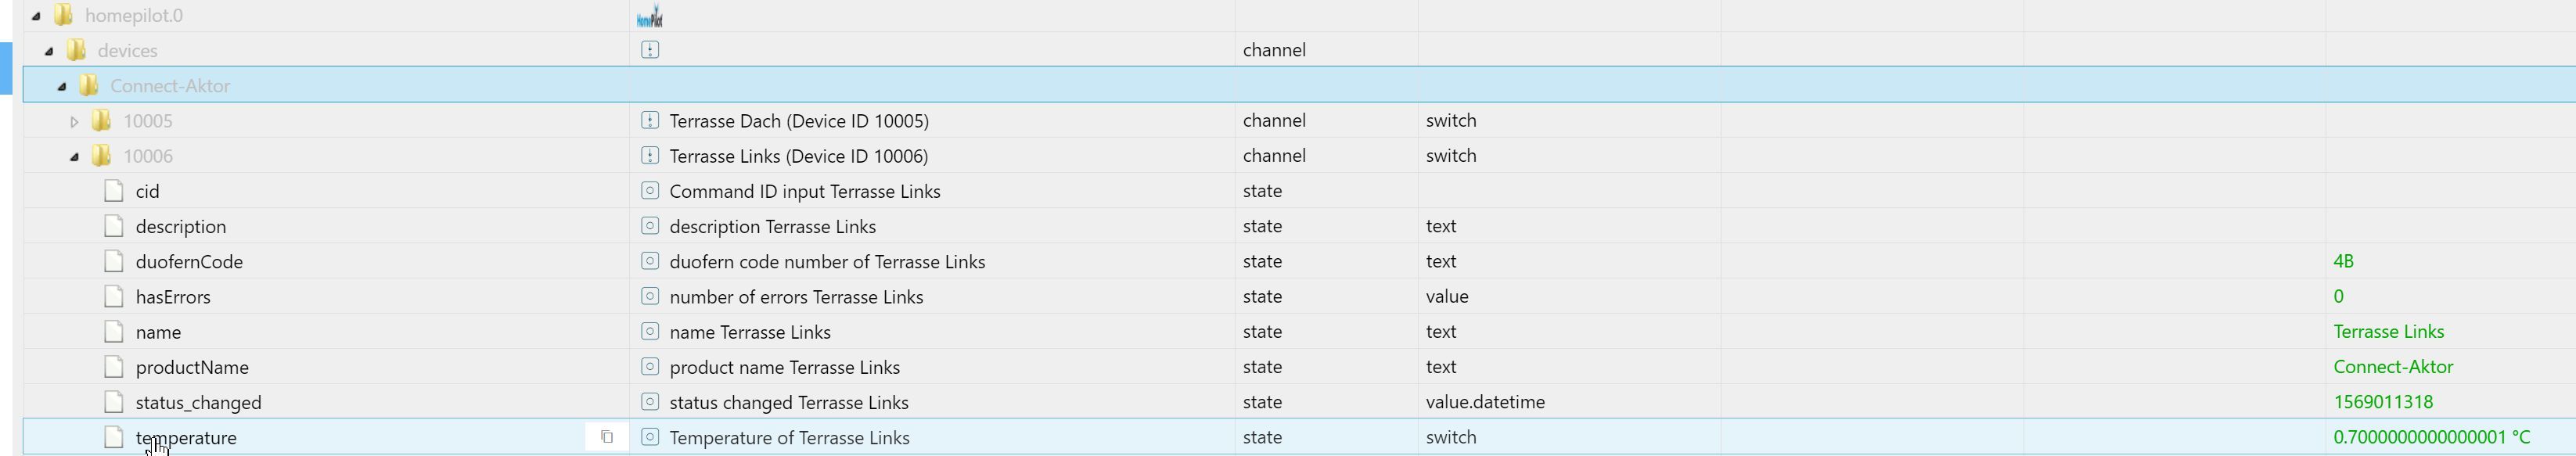Image resolution: width=2576 pixels, height=456 pixels.
Task: Click the channel icon beside Terrasse Links
Action: tap(650, 155)
